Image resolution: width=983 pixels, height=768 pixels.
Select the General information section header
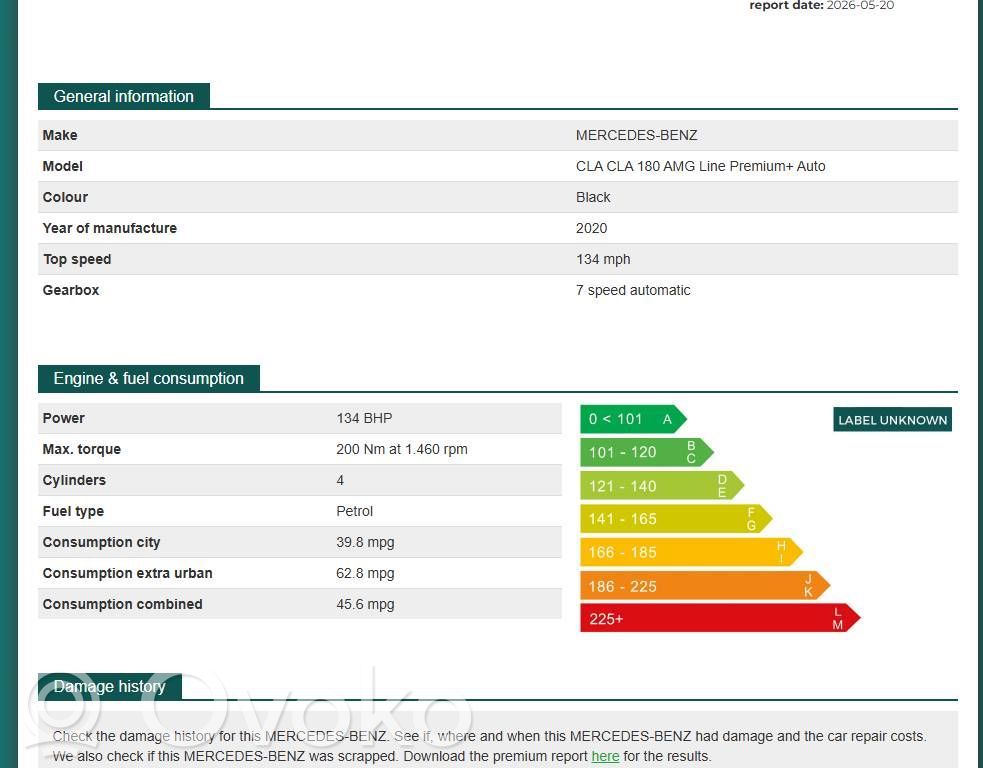(124, 97)
